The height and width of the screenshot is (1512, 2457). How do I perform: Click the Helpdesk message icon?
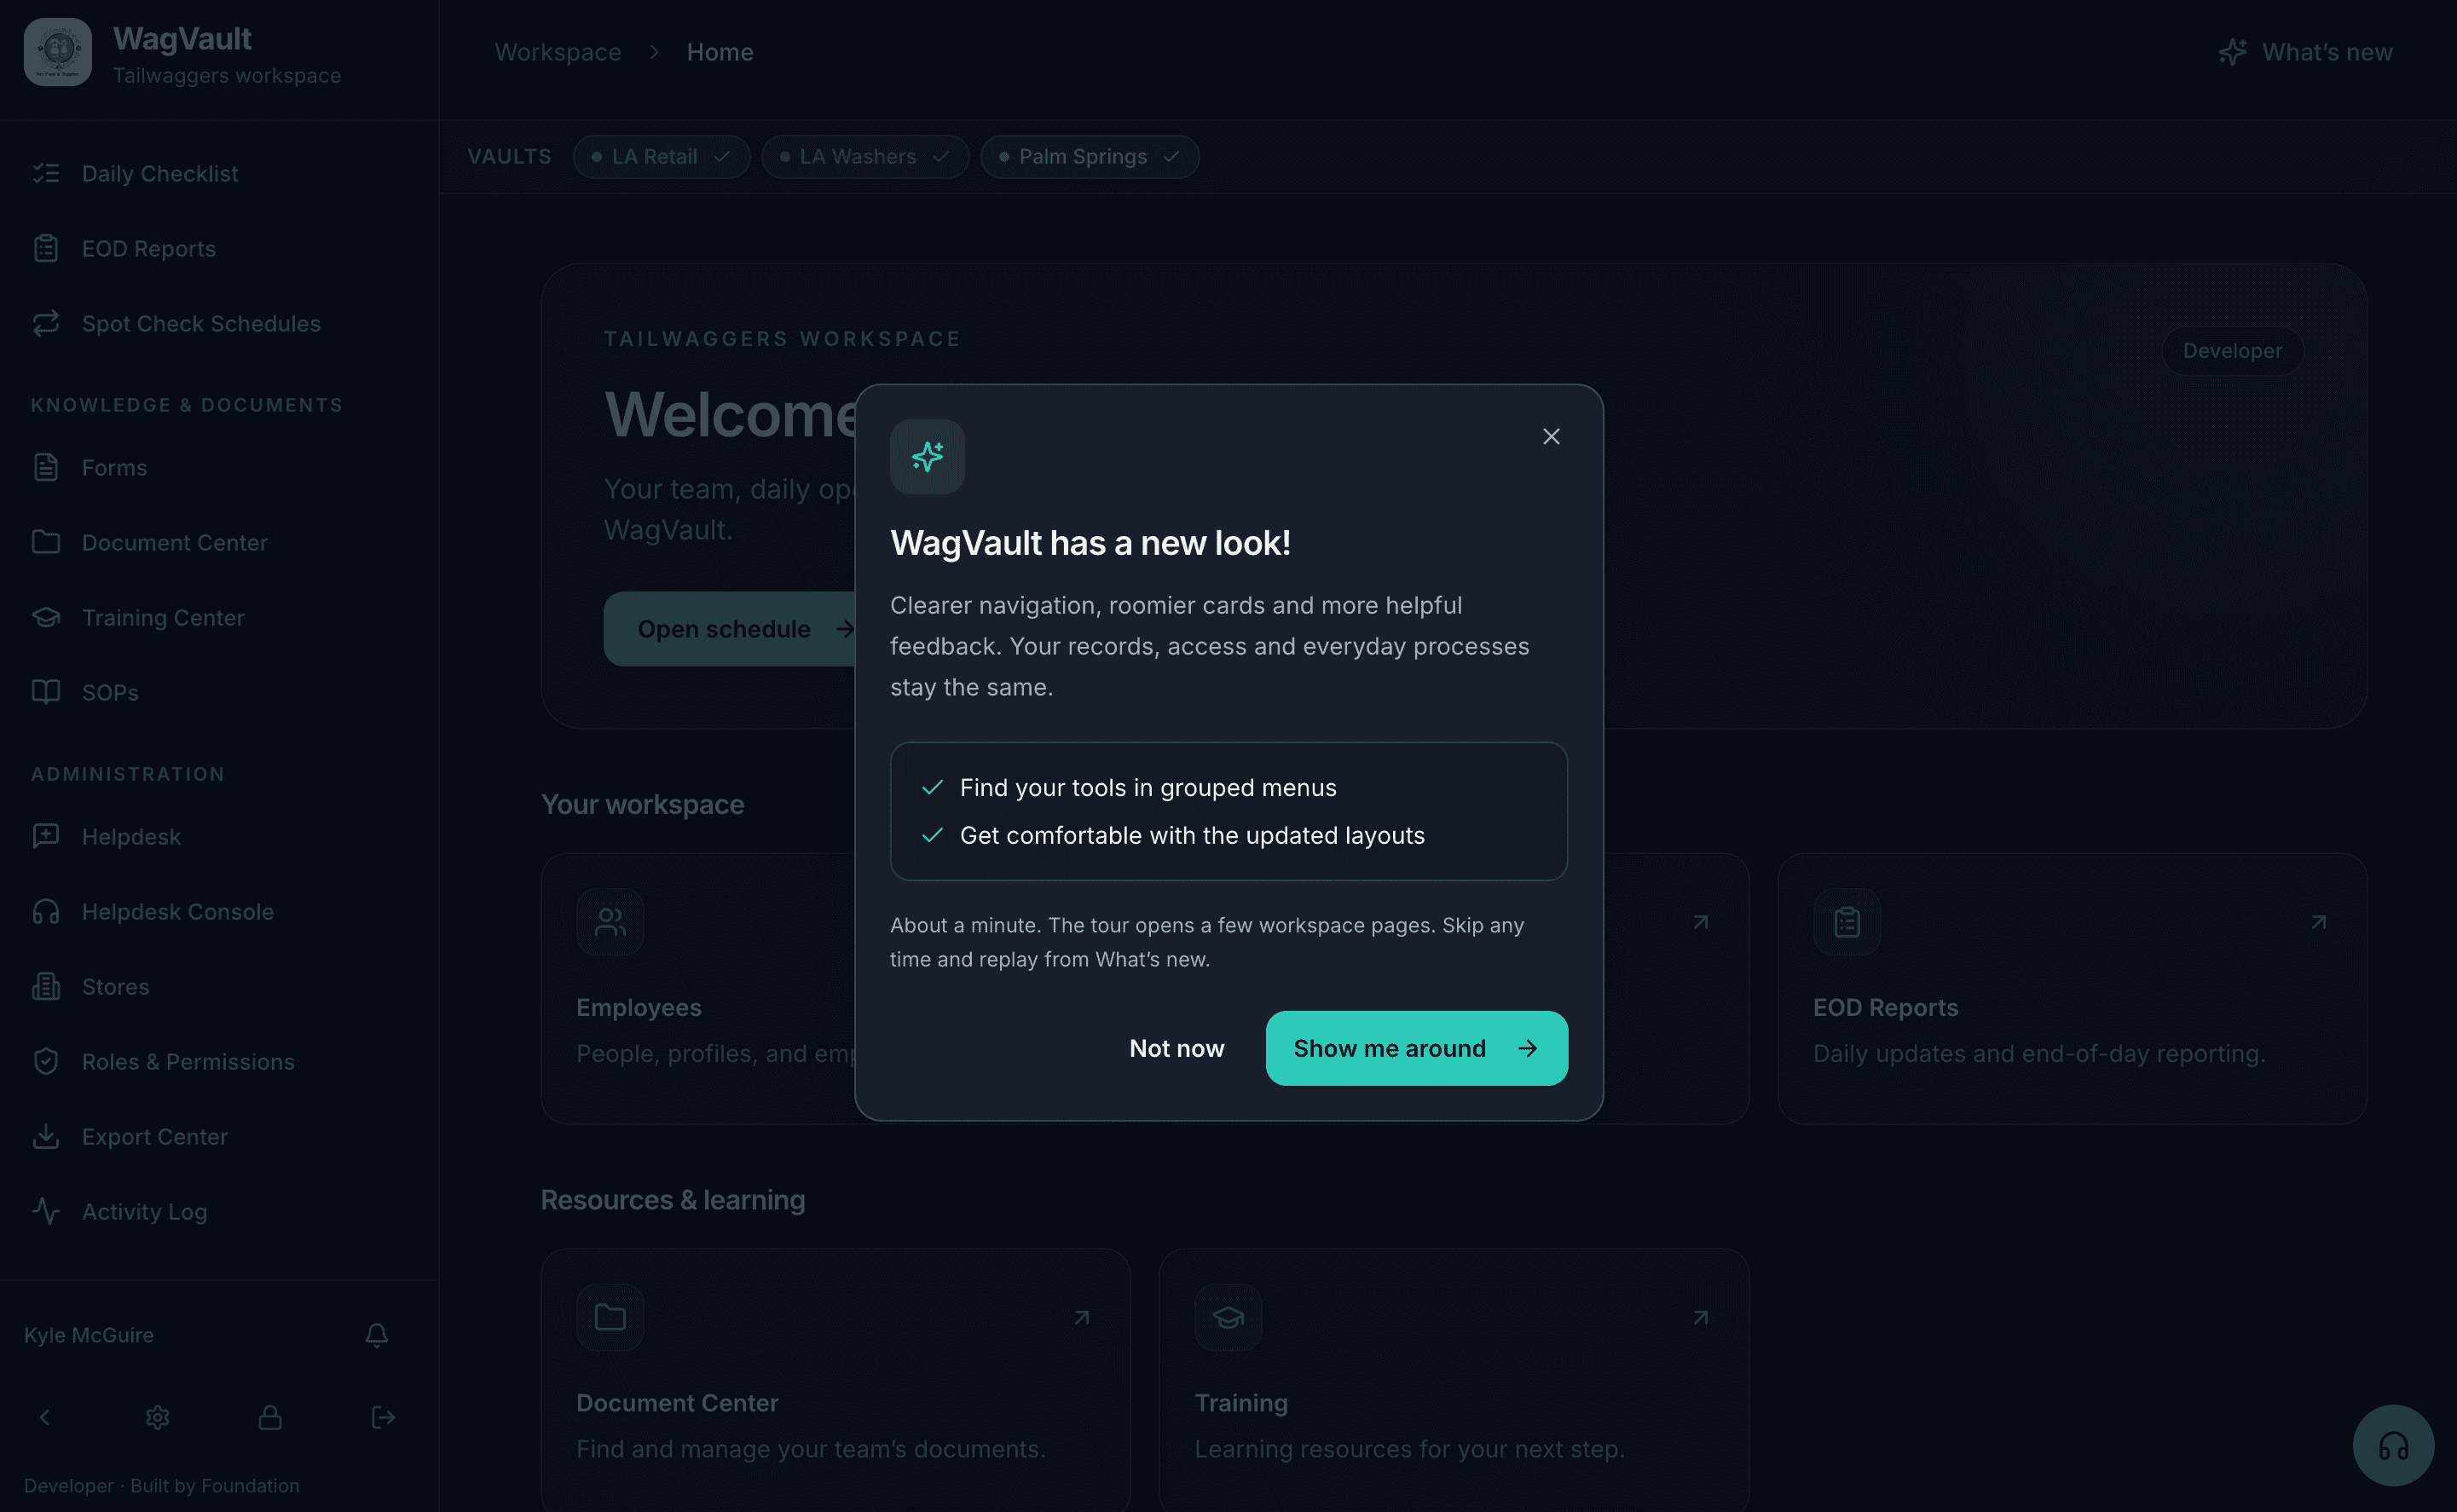click(x=46, y=836)
